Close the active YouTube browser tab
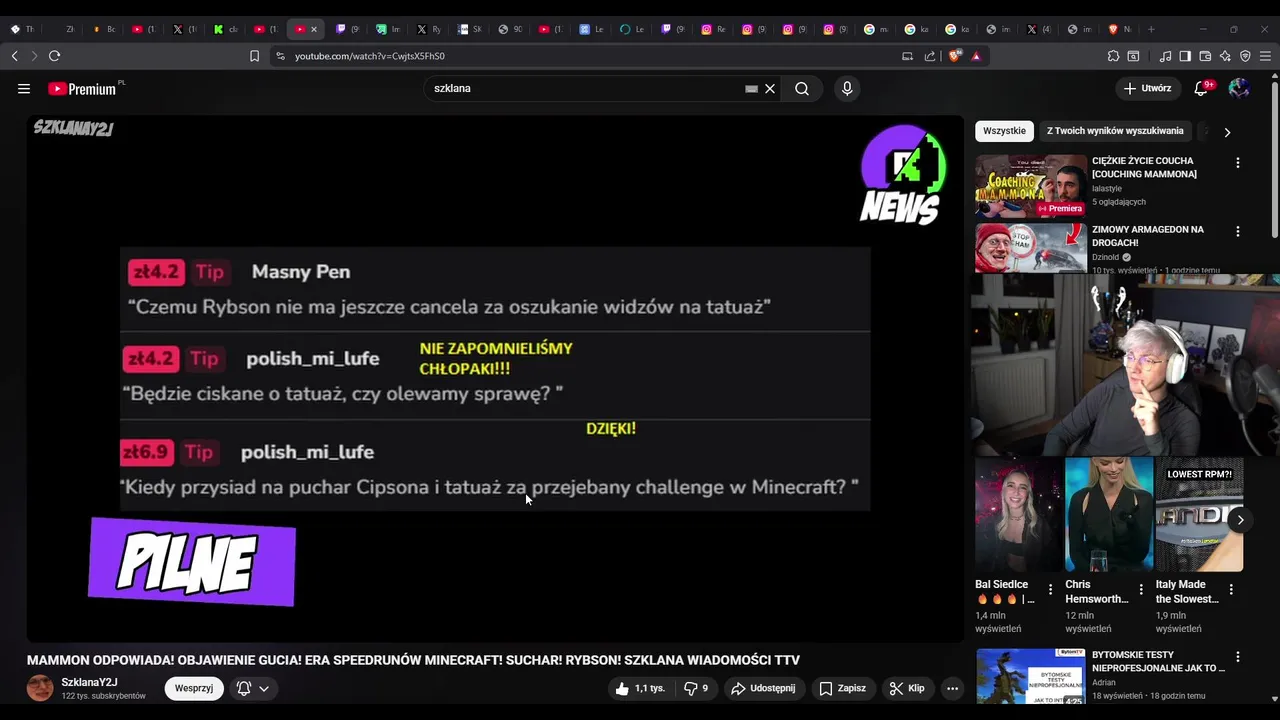This screenshot has height=720, width=1280. click(x=313, y=29)
